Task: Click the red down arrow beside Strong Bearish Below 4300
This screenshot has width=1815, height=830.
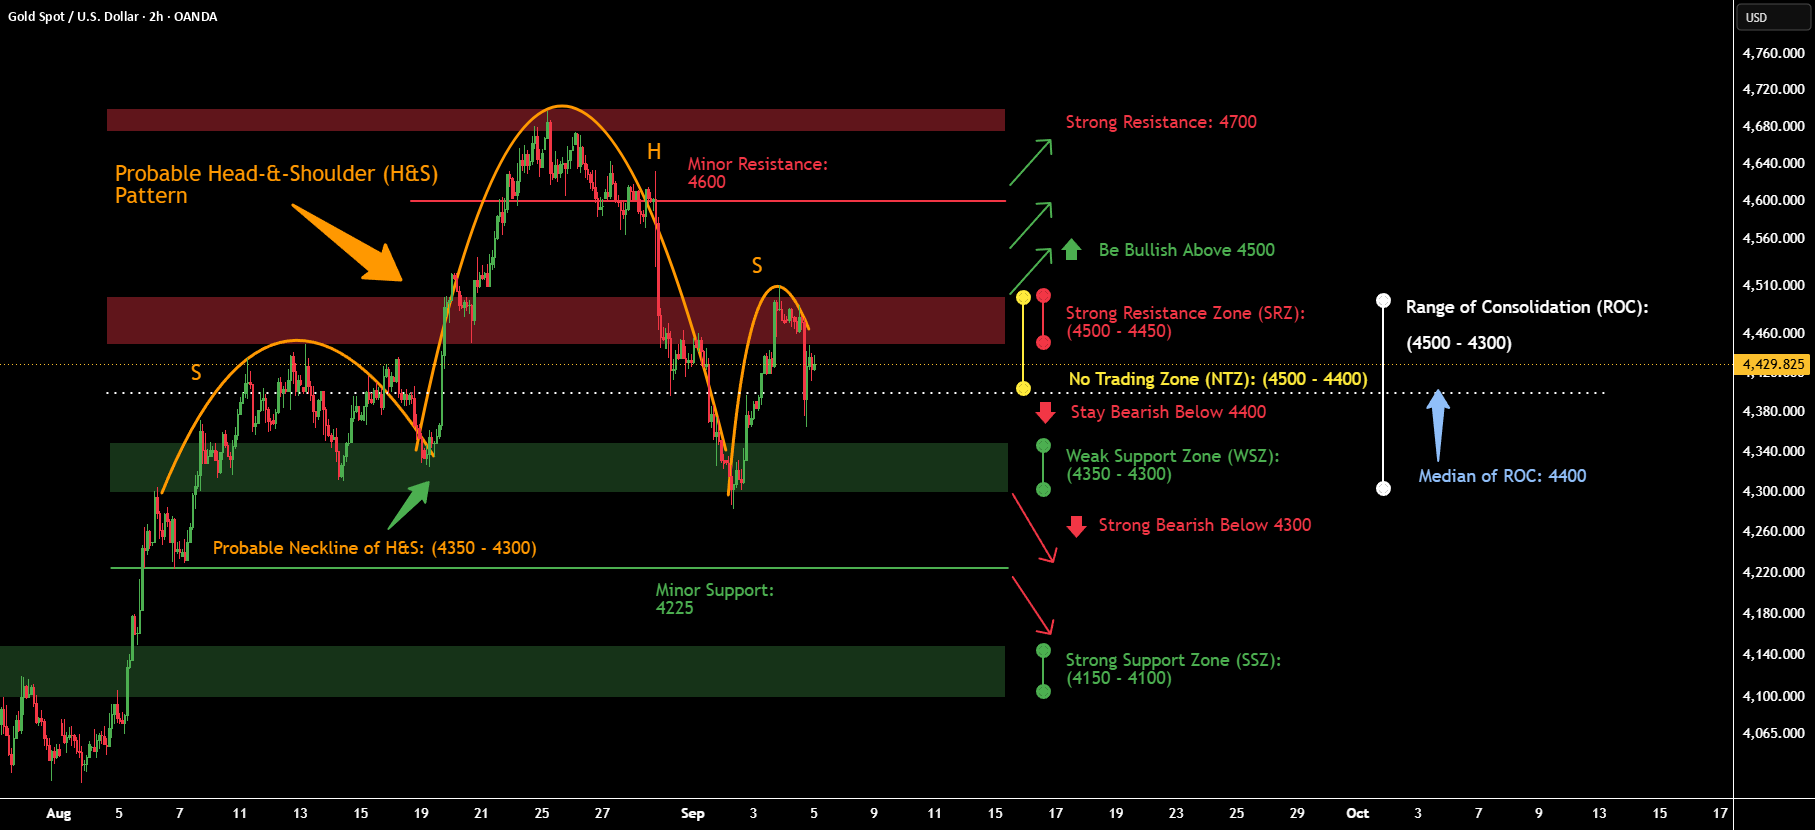Action: (x=1076, y=526)
